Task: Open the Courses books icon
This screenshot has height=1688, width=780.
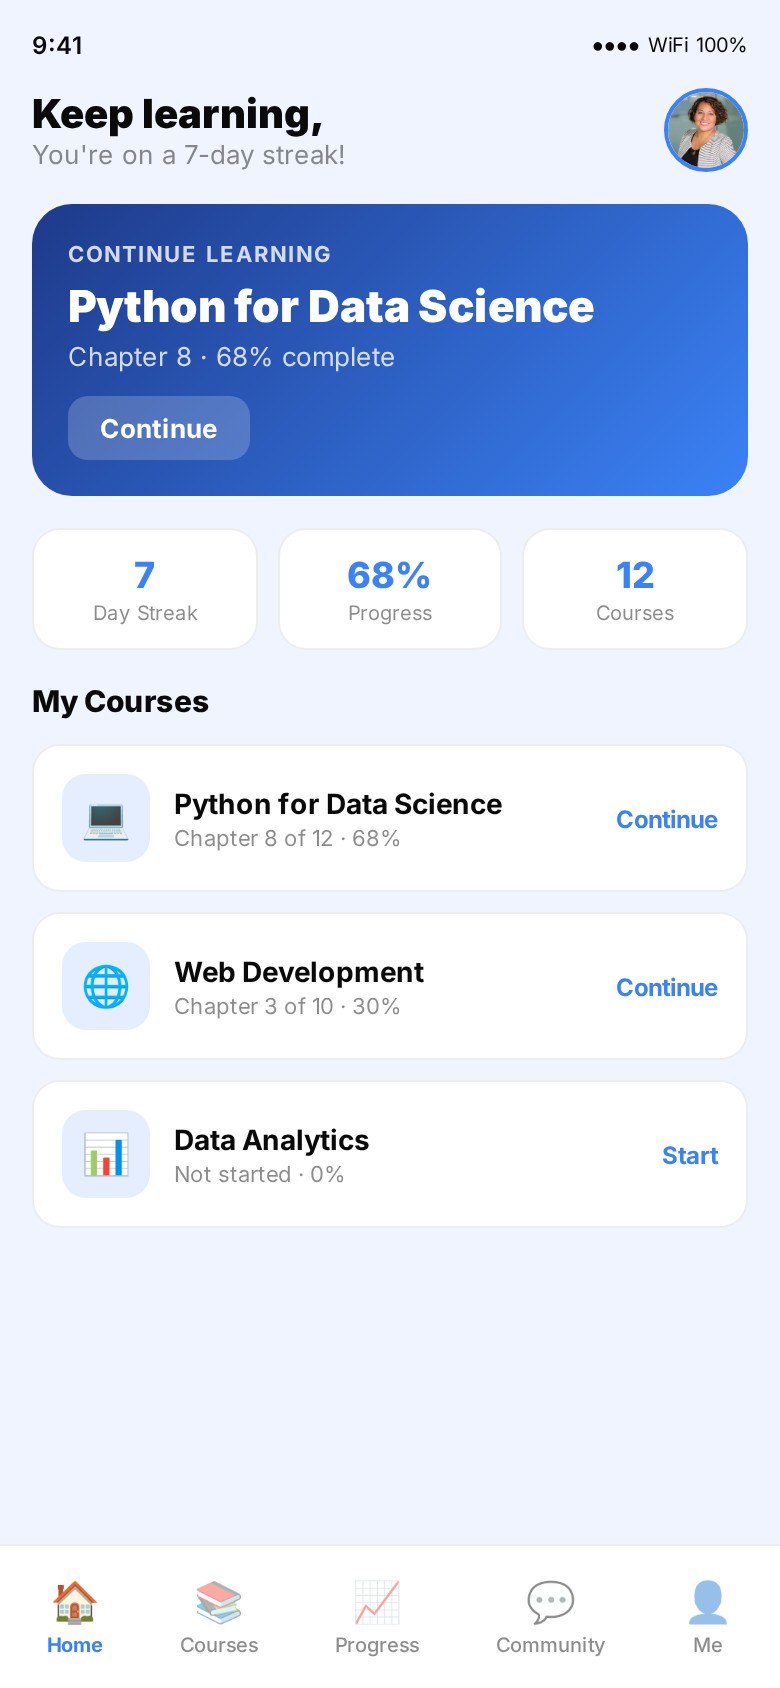Action: tap(219, 1601)
